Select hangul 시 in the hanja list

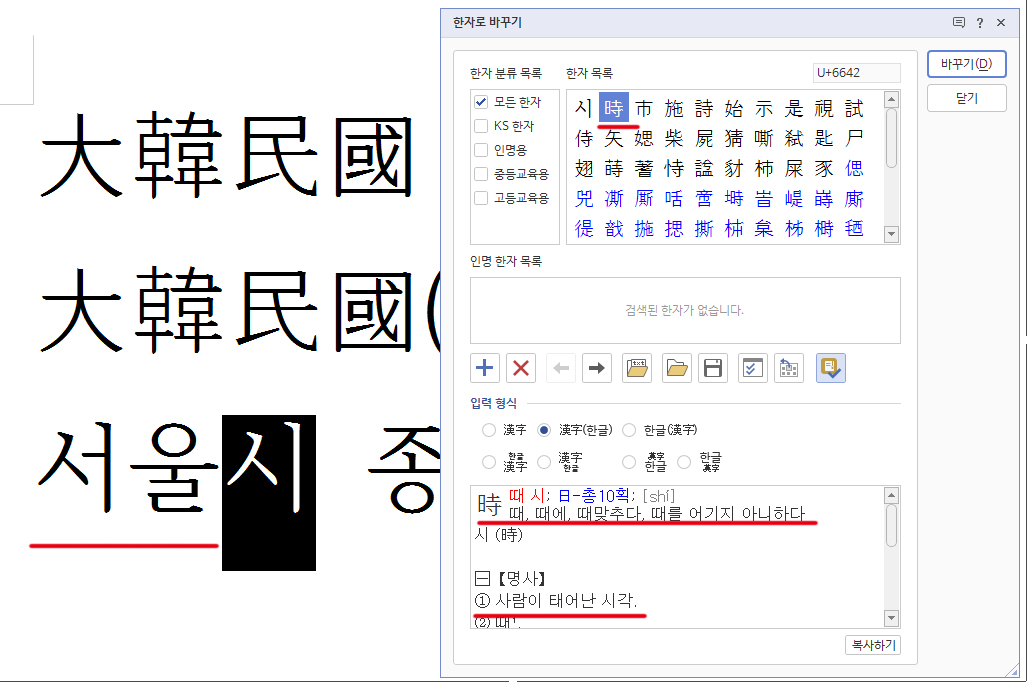(584, 108)
